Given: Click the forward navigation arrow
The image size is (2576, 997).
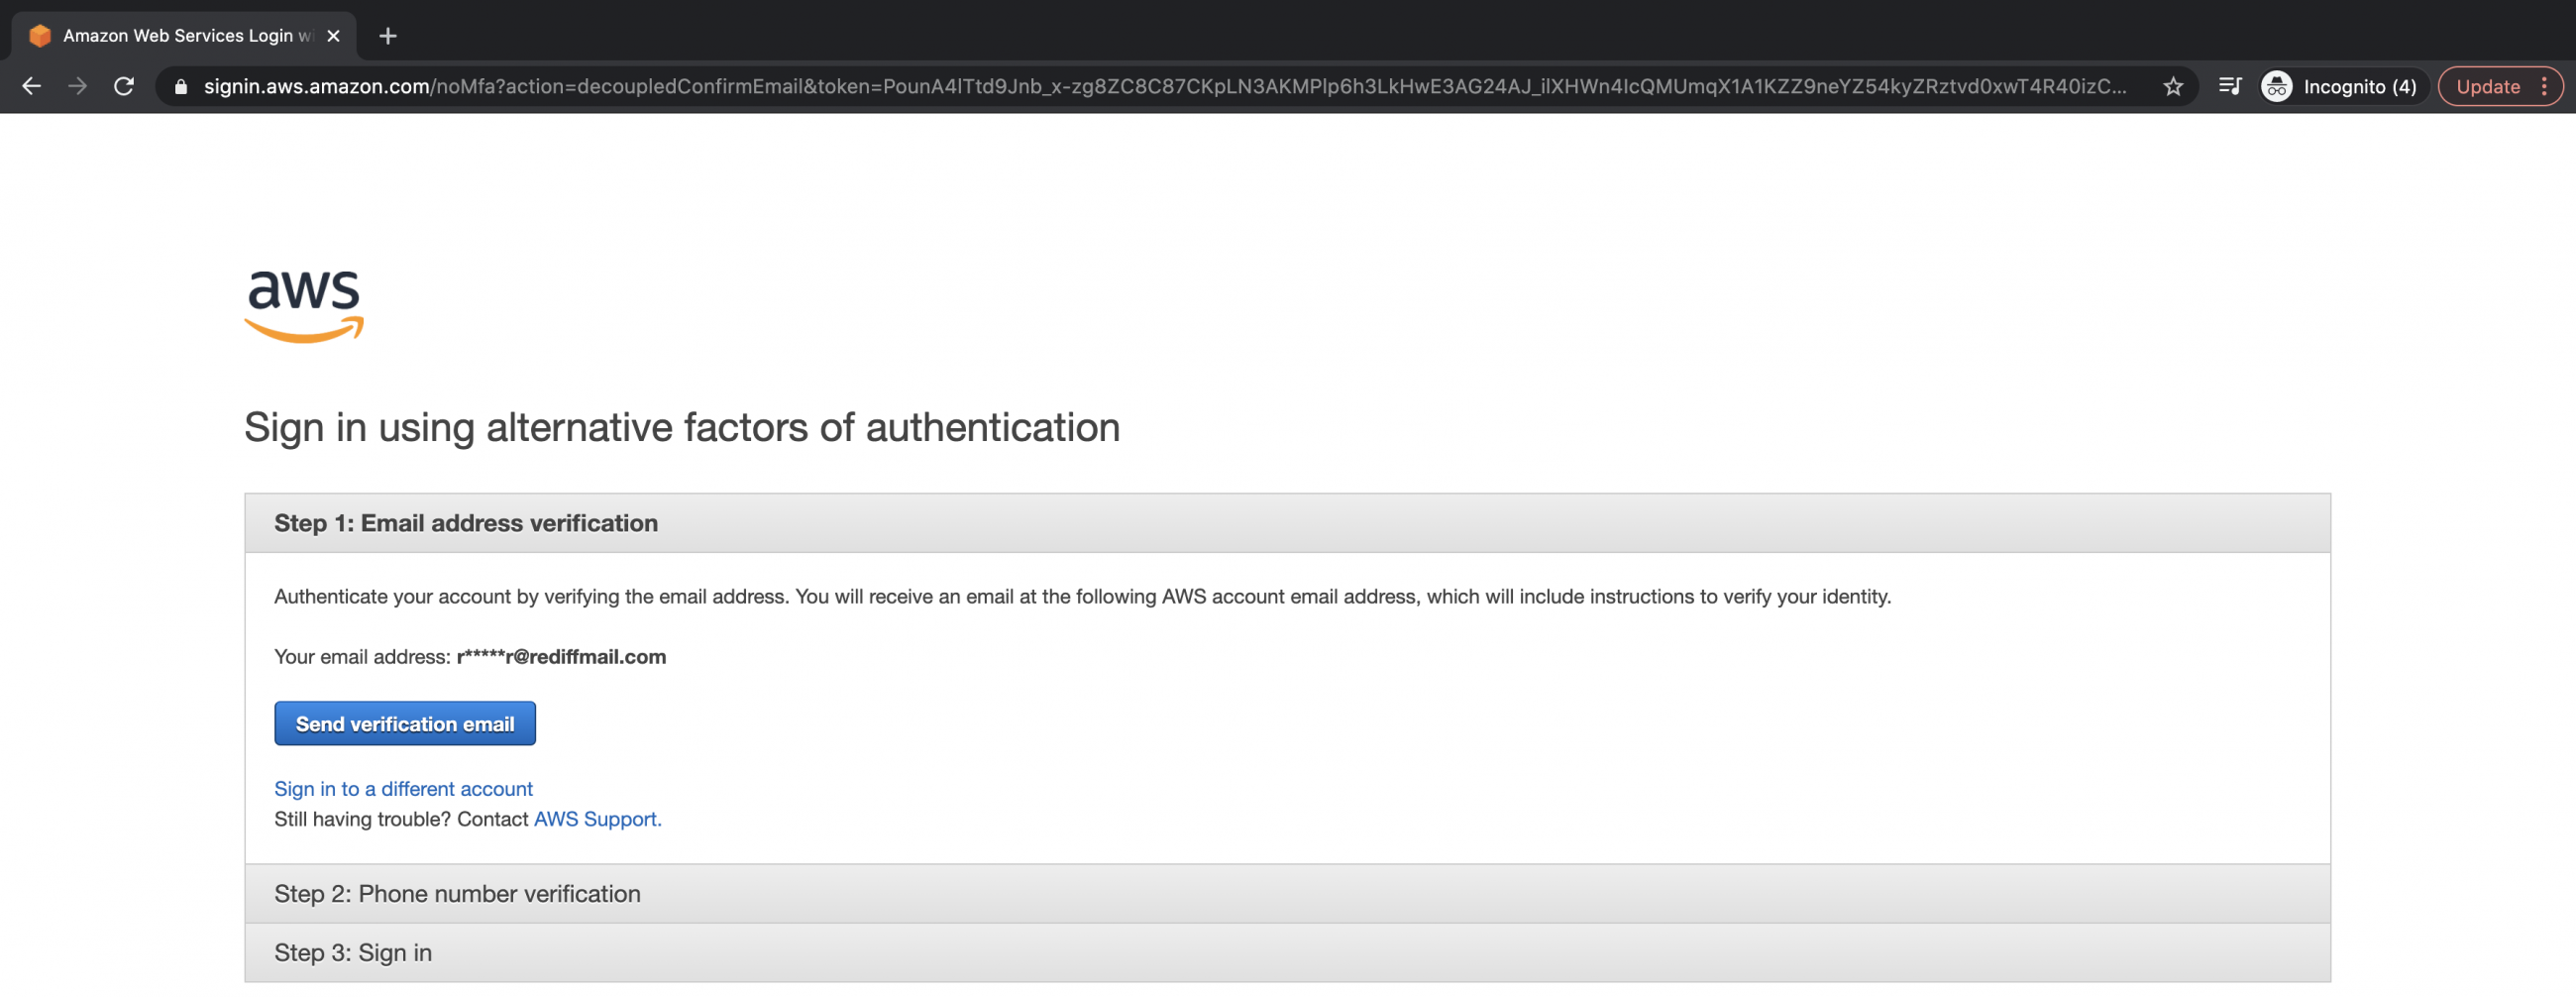Looking at the screenshot, I should click(x=78, y=86).
